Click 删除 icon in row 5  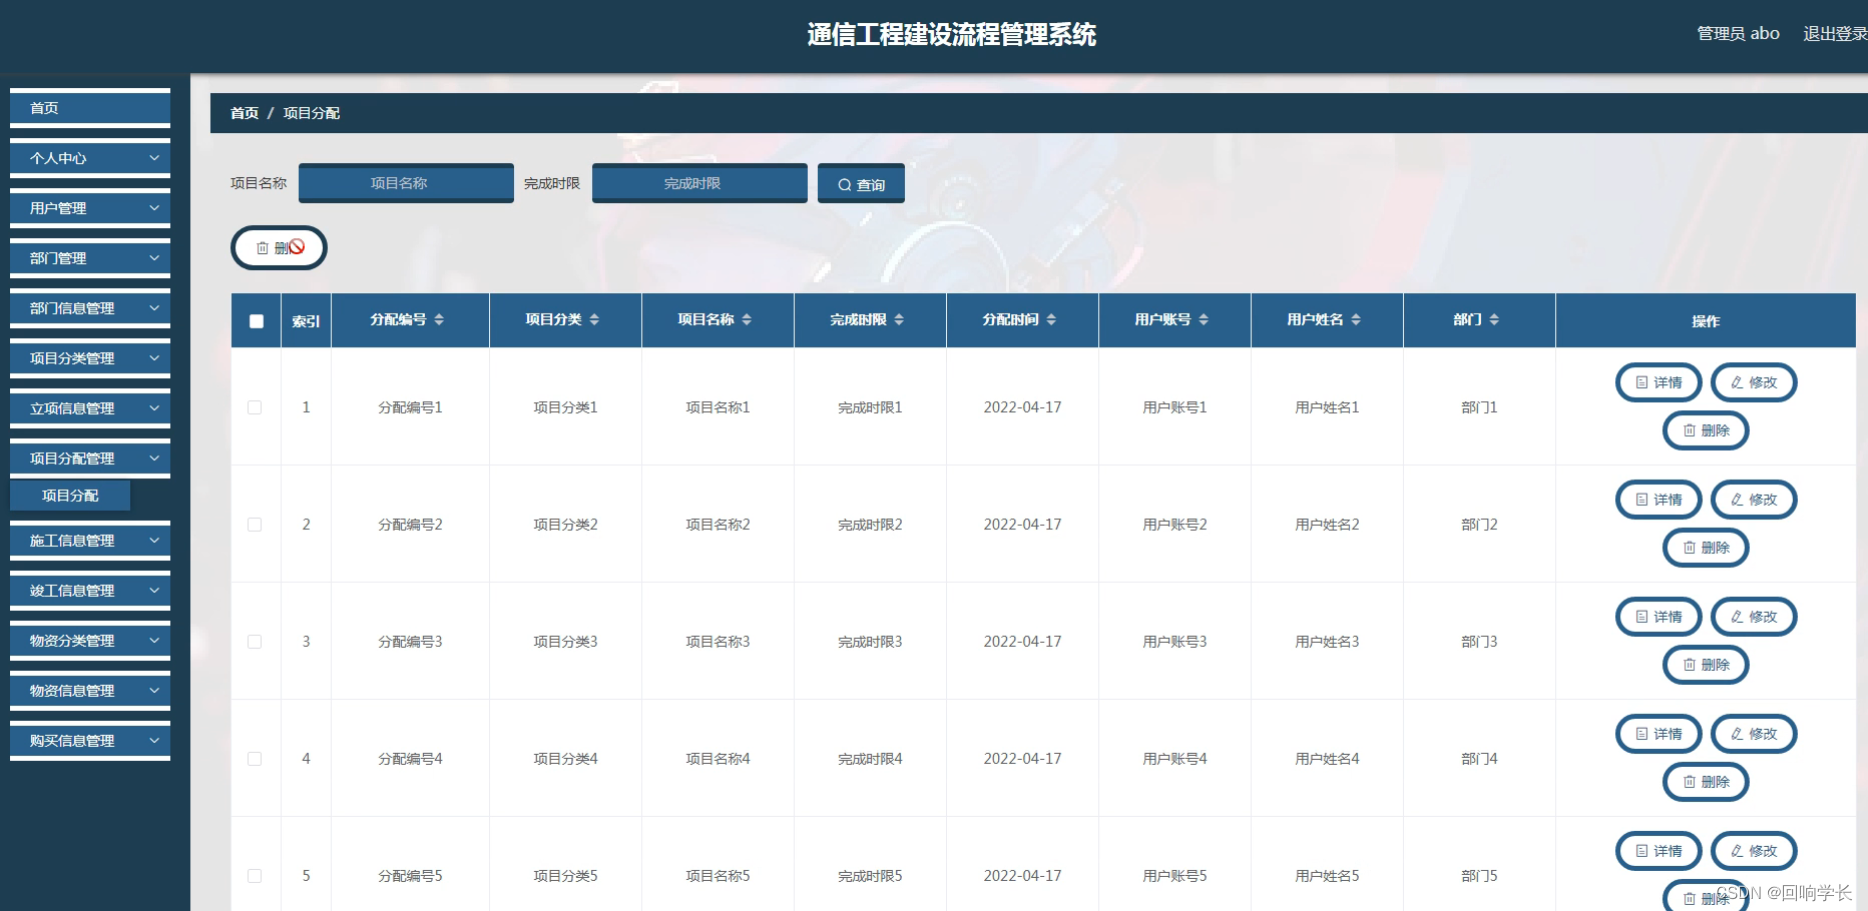pyautogui.click(x=1706, y=897)
